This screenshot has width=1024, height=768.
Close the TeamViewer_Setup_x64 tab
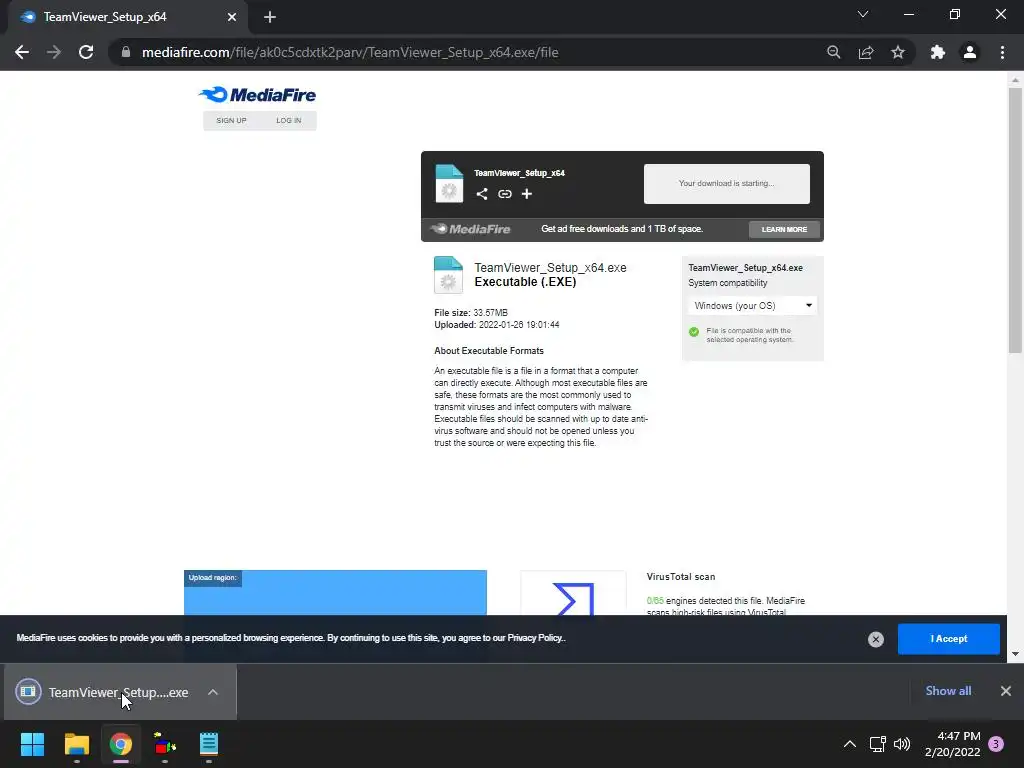coord(232,17)
